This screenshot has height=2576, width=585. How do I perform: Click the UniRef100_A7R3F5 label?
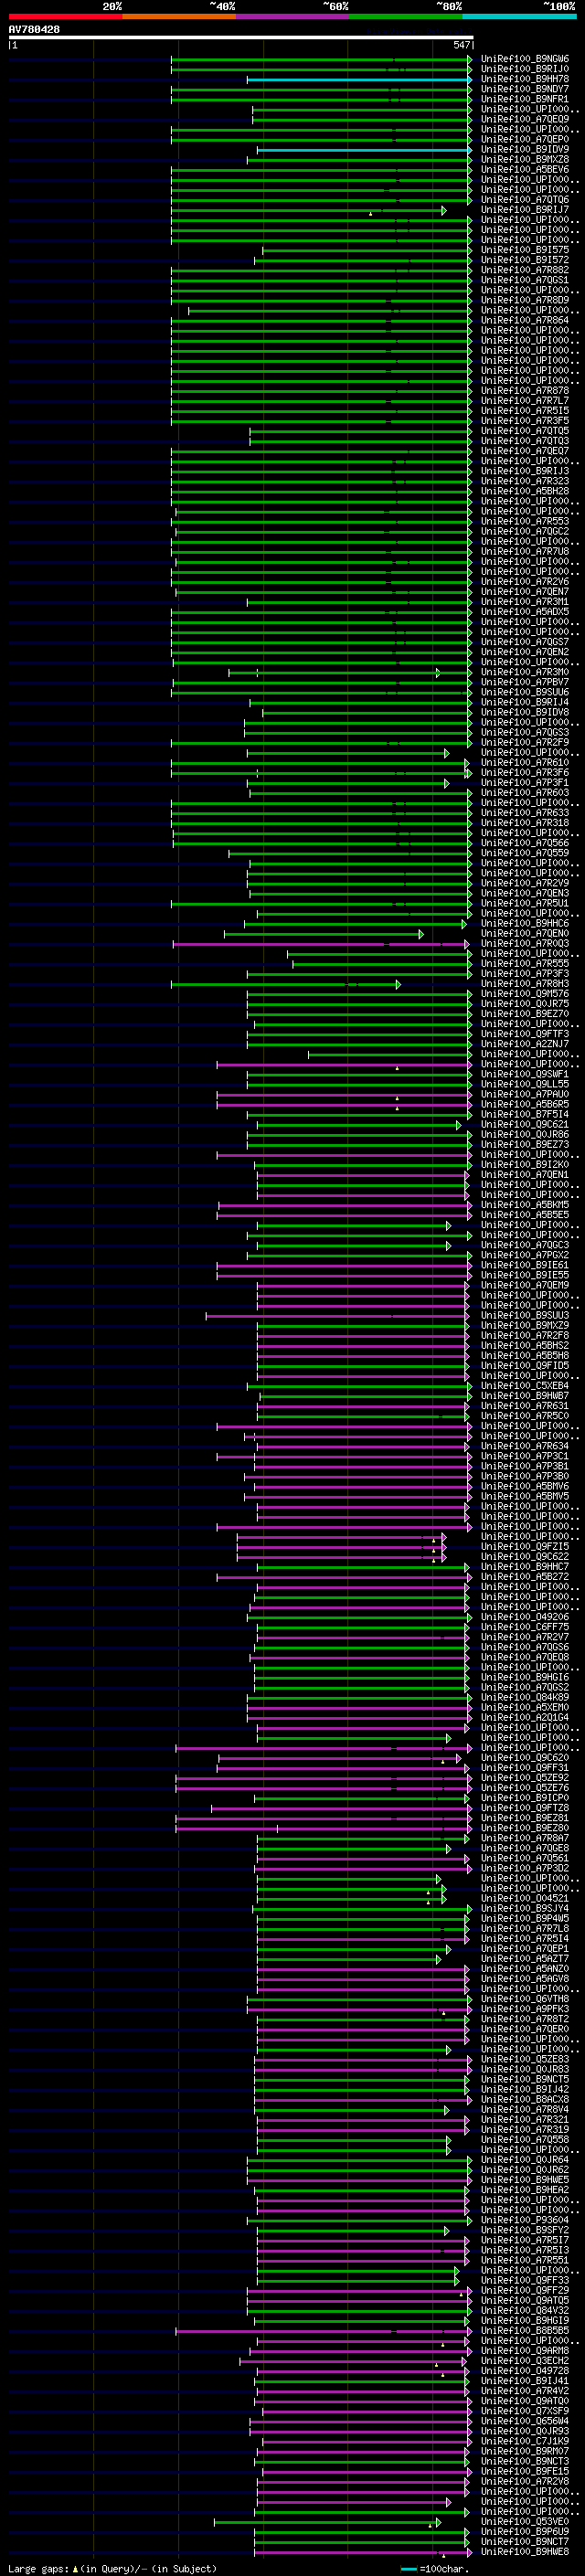[x=525, y=421]
